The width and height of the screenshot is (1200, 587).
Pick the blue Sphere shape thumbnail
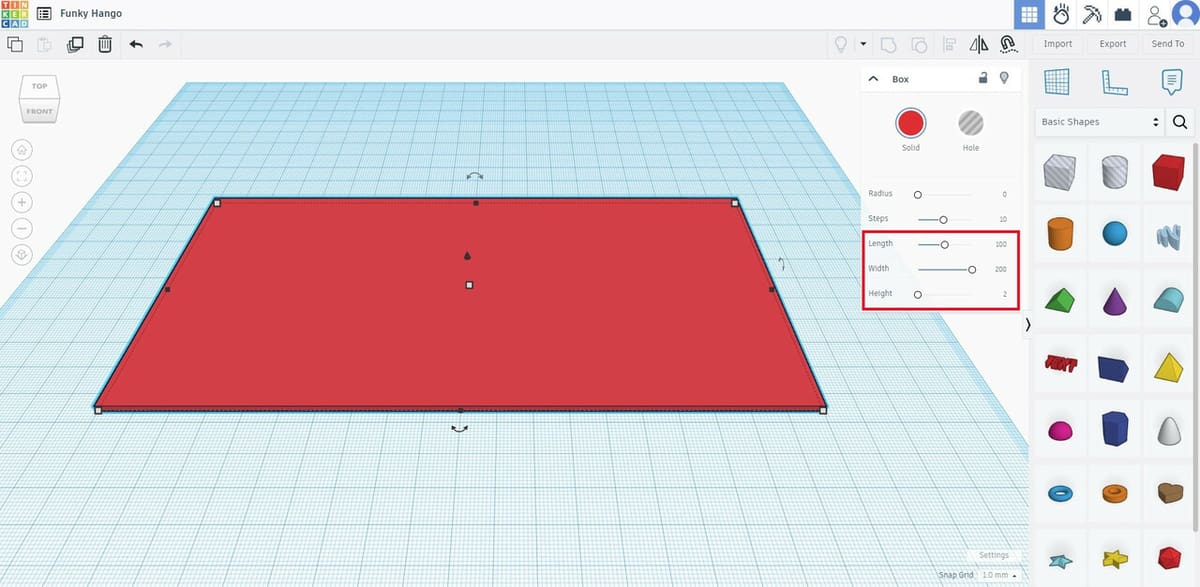1114,234
